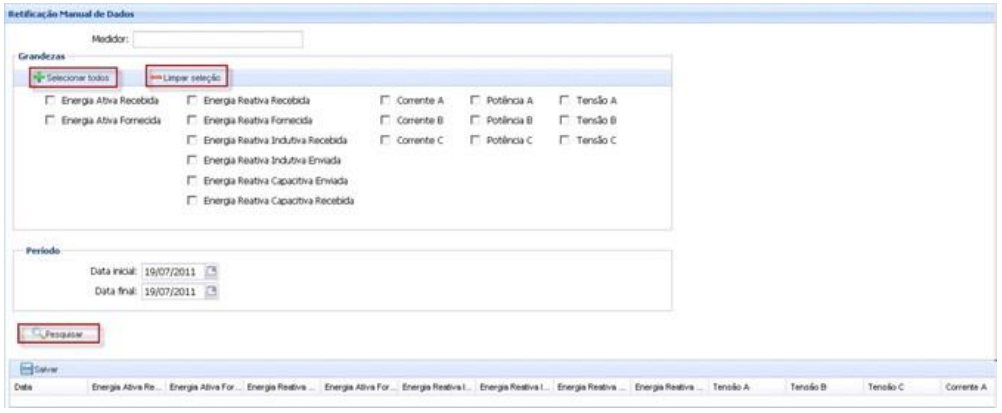Click the Corrente A column header
The height and width of the screenshot is (413, 1002).
tap(967, 386)
